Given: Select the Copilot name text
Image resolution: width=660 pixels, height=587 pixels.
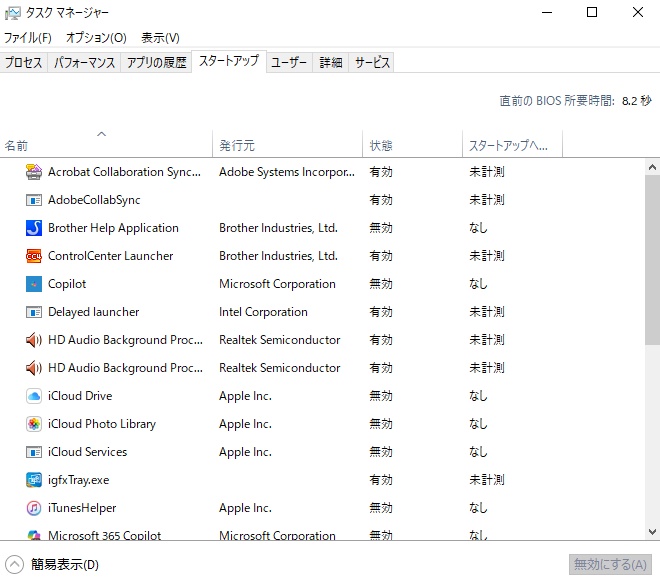Looking at the screenshot, I should coord(67,284).
